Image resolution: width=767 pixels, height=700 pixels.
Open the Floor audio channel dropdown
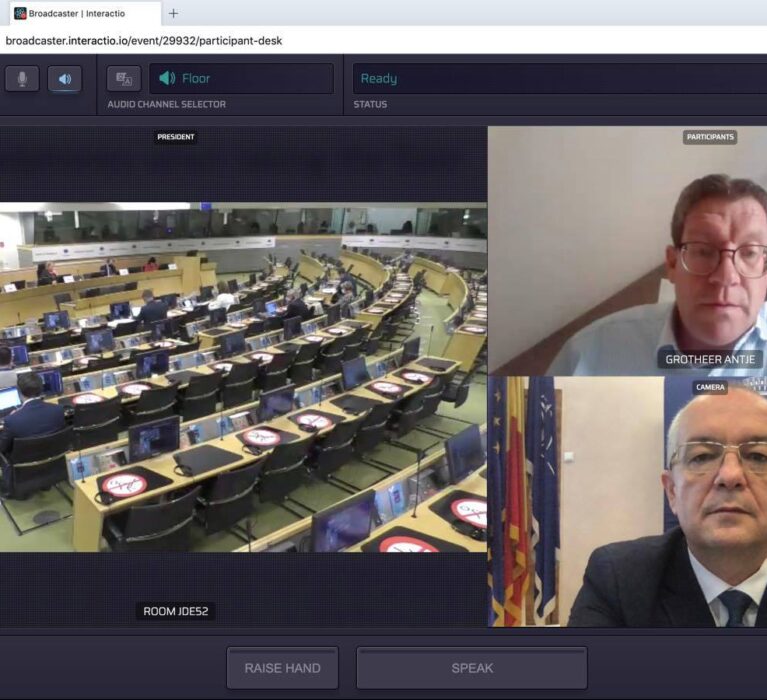(x=241, y=79)
